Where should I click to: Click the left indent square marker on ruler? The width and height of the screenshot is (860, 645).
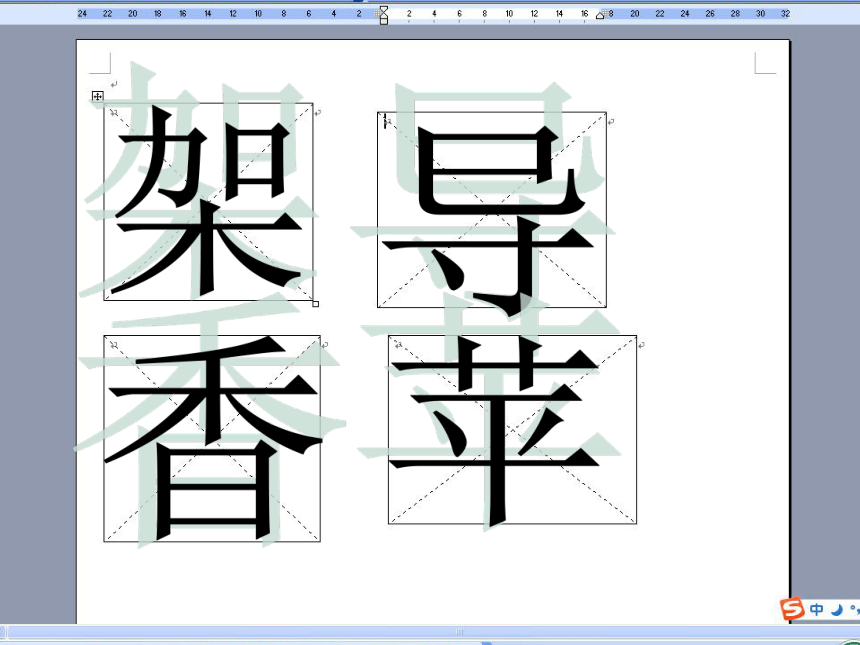384,21
